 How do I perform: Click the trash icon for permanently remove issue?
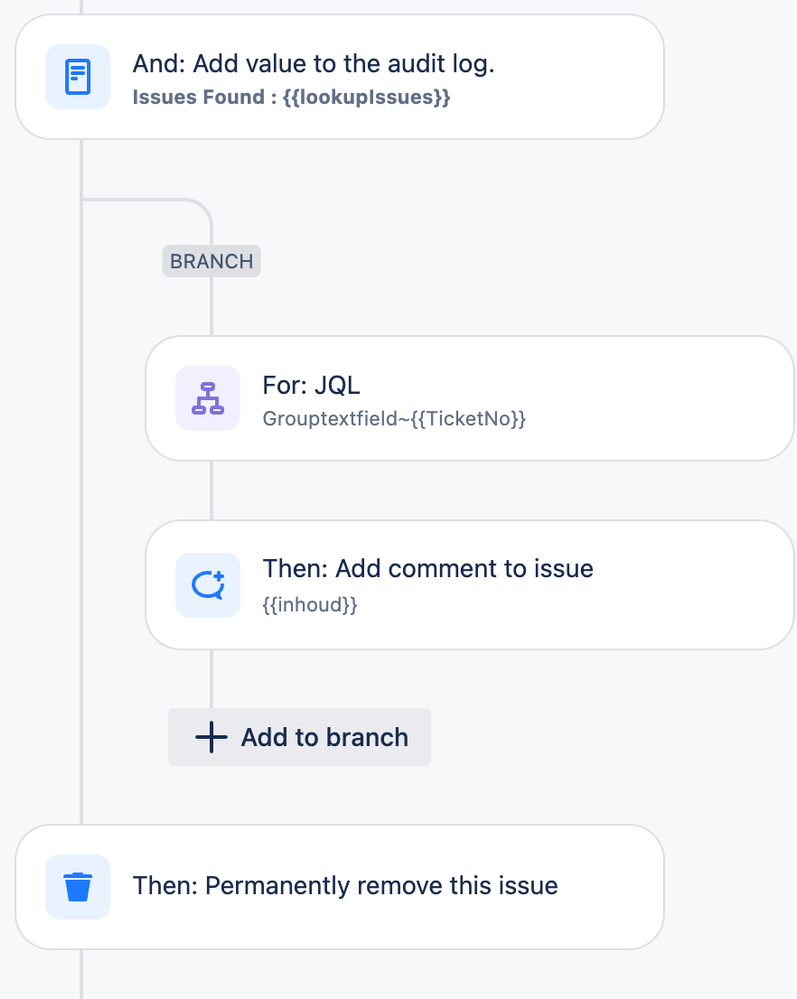(77, 886)
